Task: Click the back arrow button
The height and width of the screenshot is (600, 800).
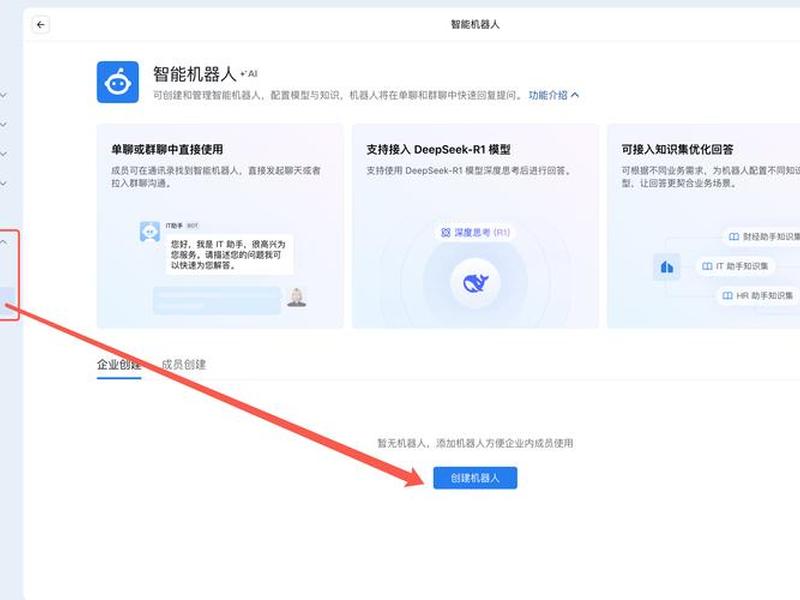Action: click(x=41, y=24)
